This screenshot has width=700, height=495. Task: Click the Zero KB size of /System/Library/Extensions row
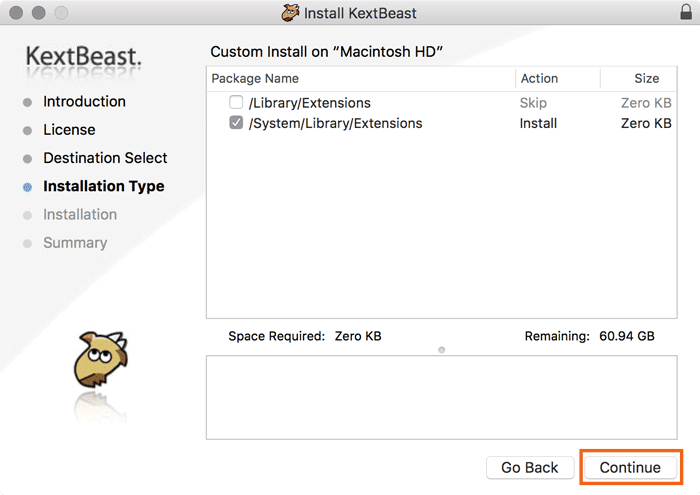point(646,124)
